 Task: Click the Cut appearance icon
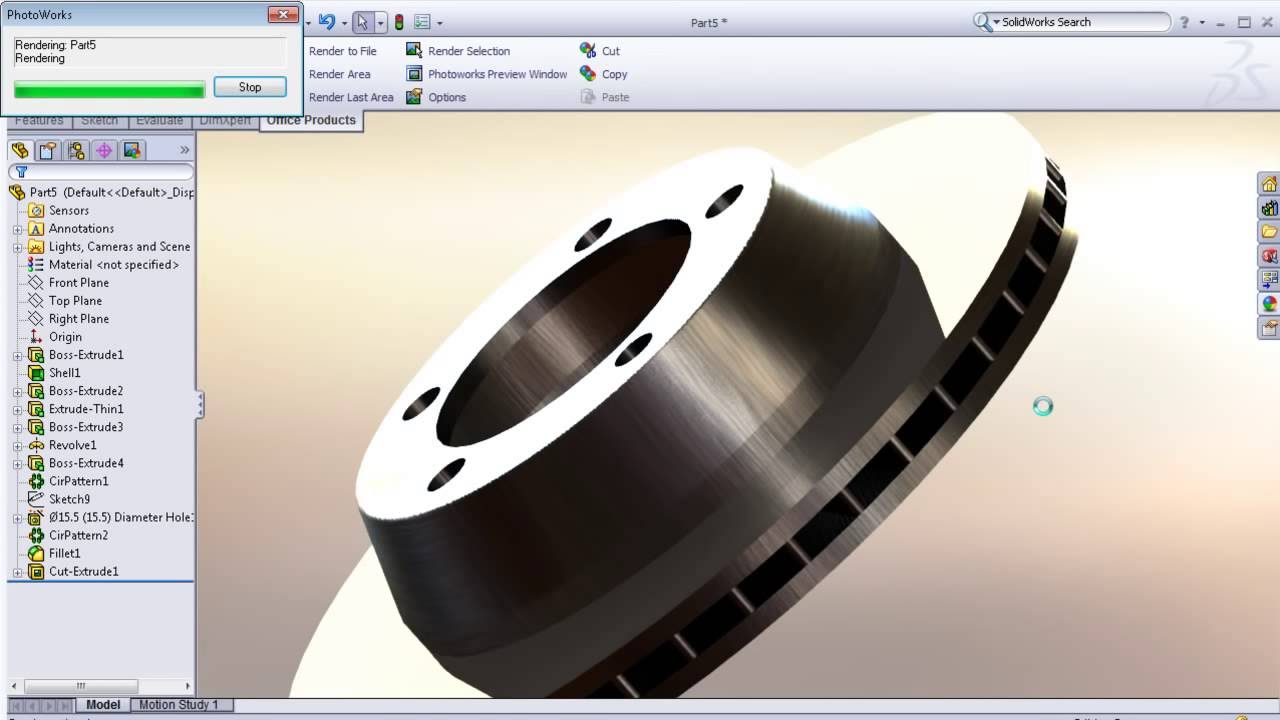[588, 50]
